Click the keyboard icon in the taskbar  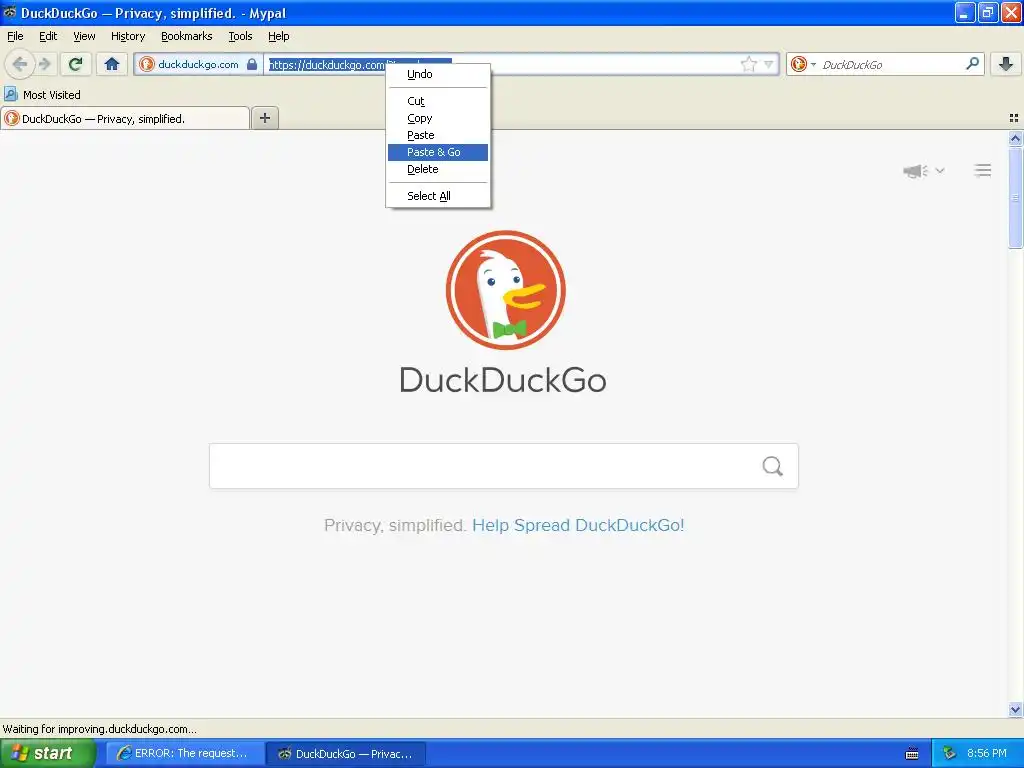pyautogui.click(x=912, y=754)
